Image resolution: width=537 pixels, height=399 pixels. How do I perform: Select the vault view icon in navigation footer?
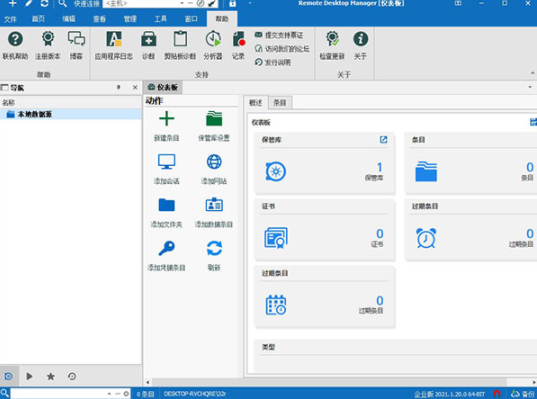click(8, 376)
